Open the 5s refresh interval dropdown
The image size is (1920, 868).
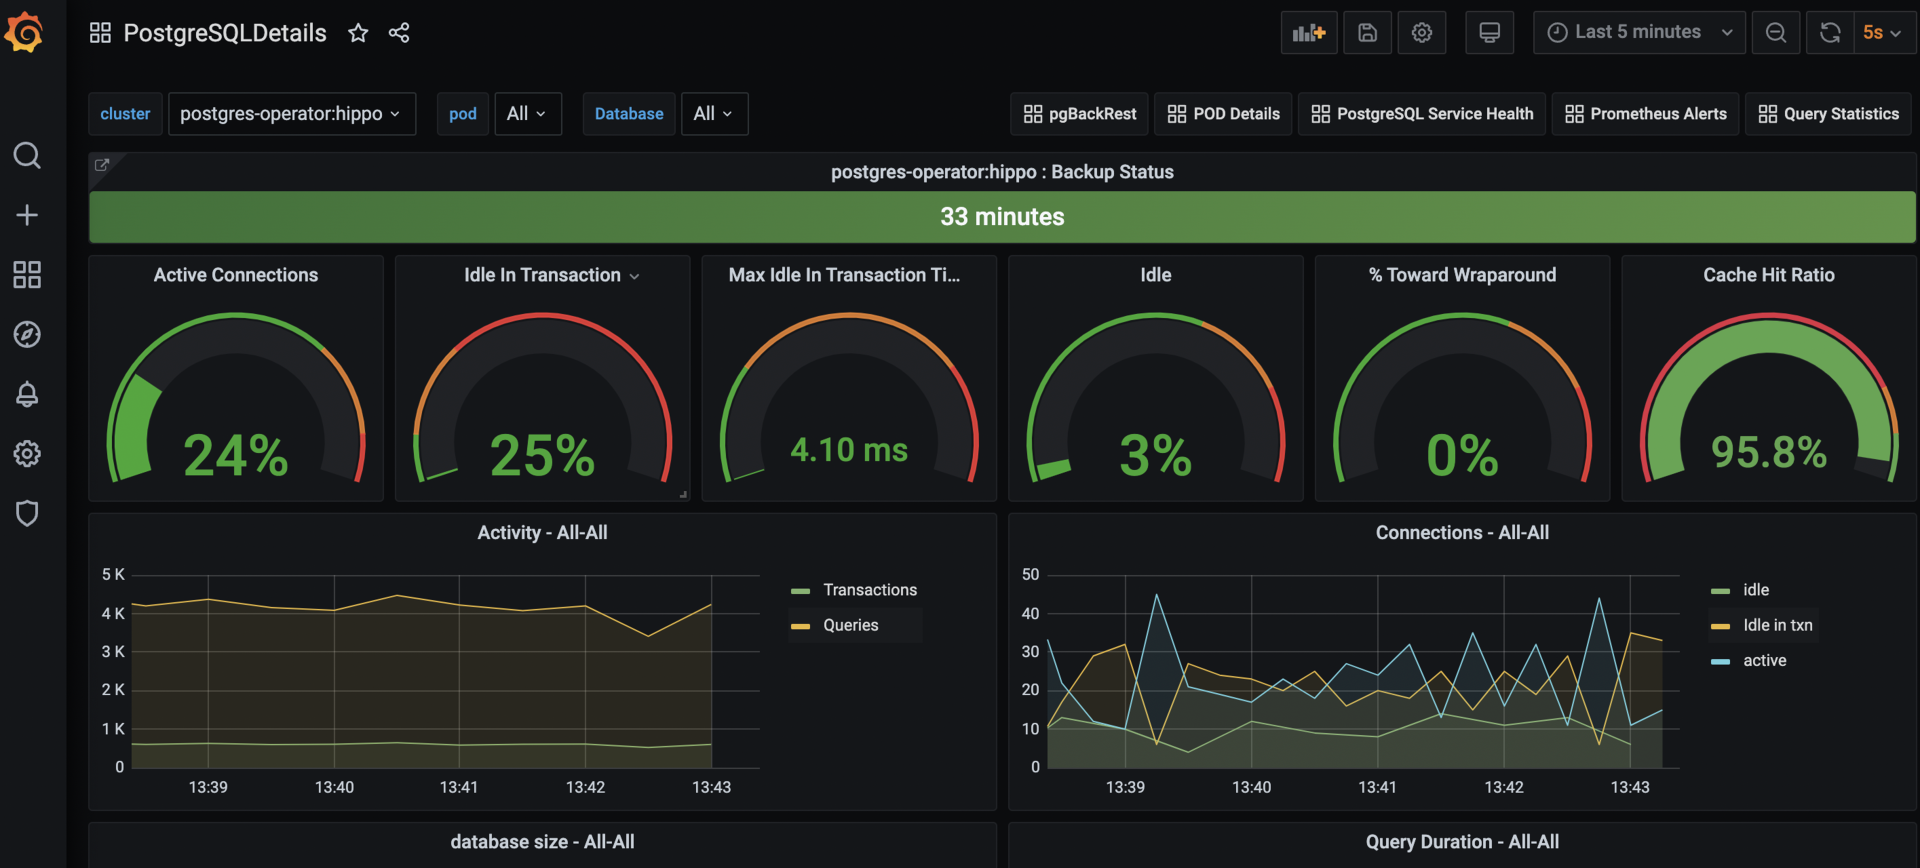tap(1882, 33)
